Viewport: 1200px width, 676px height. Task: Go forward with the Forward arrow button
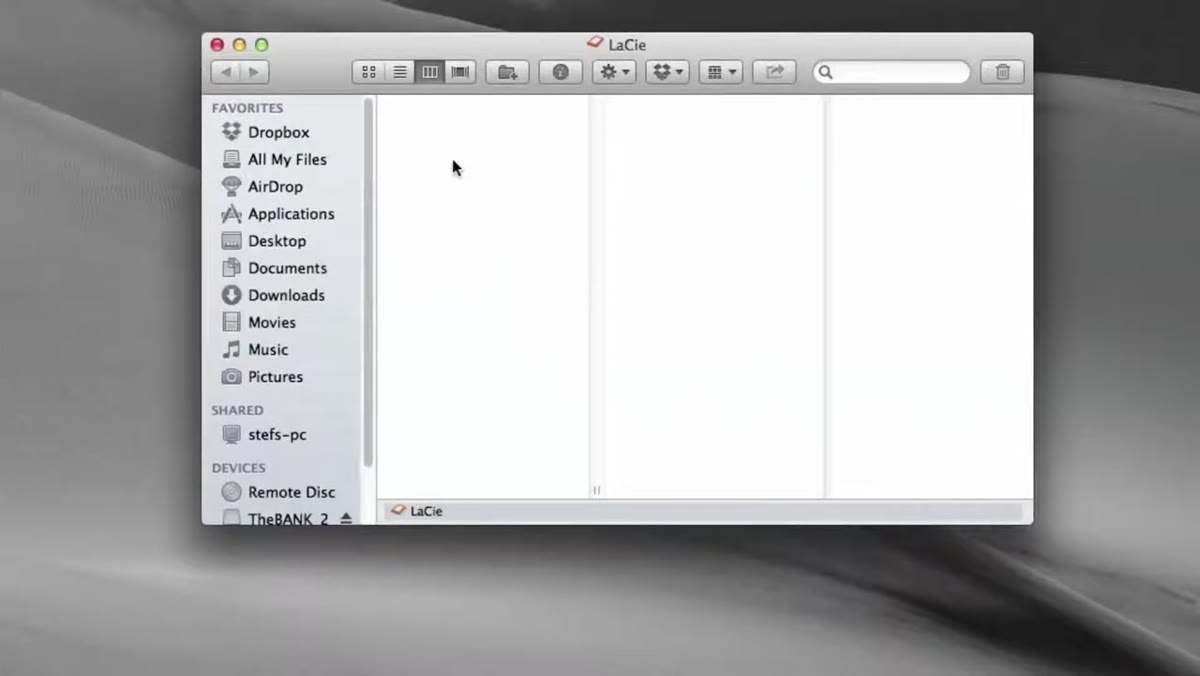[254, 72]
